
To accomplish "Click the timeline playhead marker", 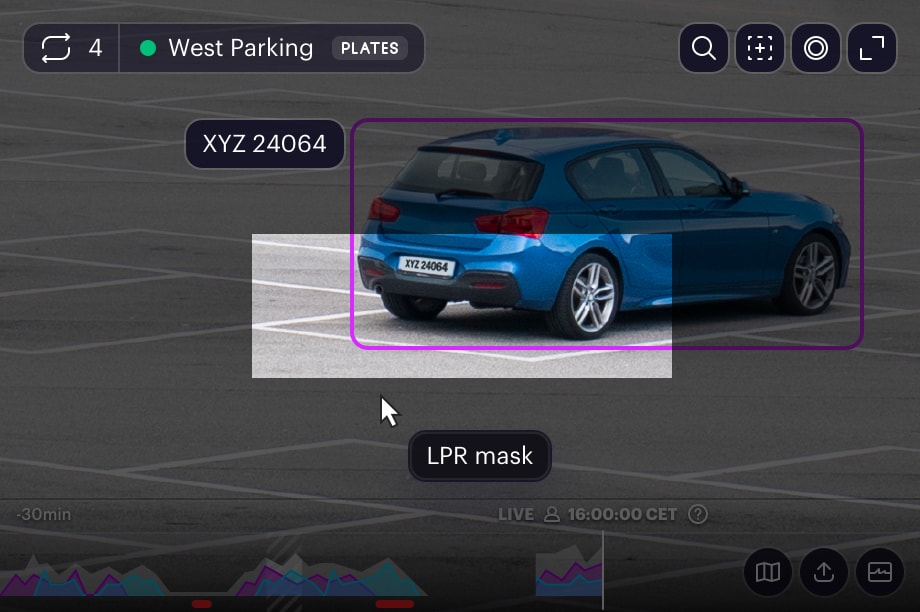I will pyautogui.click(x=603, y=570).
